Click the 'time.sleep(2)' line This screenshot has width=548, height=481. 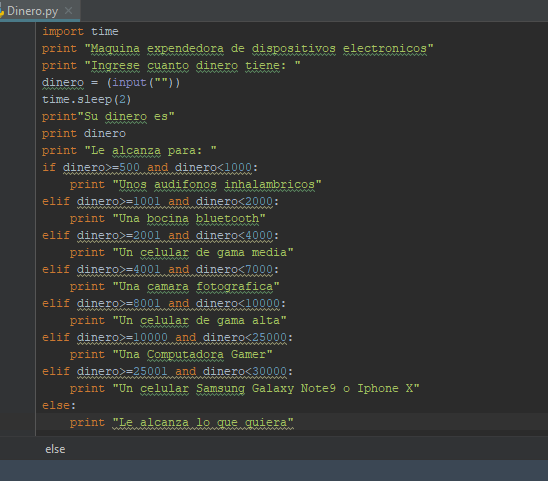click(87, 100)
